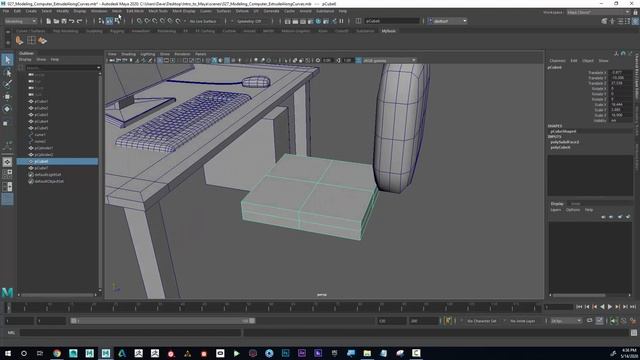Image resolution: width=640 pixels, height=360 pixels.
Task: Activate the Scale tool in toolbox
Action: coord(6,123)
